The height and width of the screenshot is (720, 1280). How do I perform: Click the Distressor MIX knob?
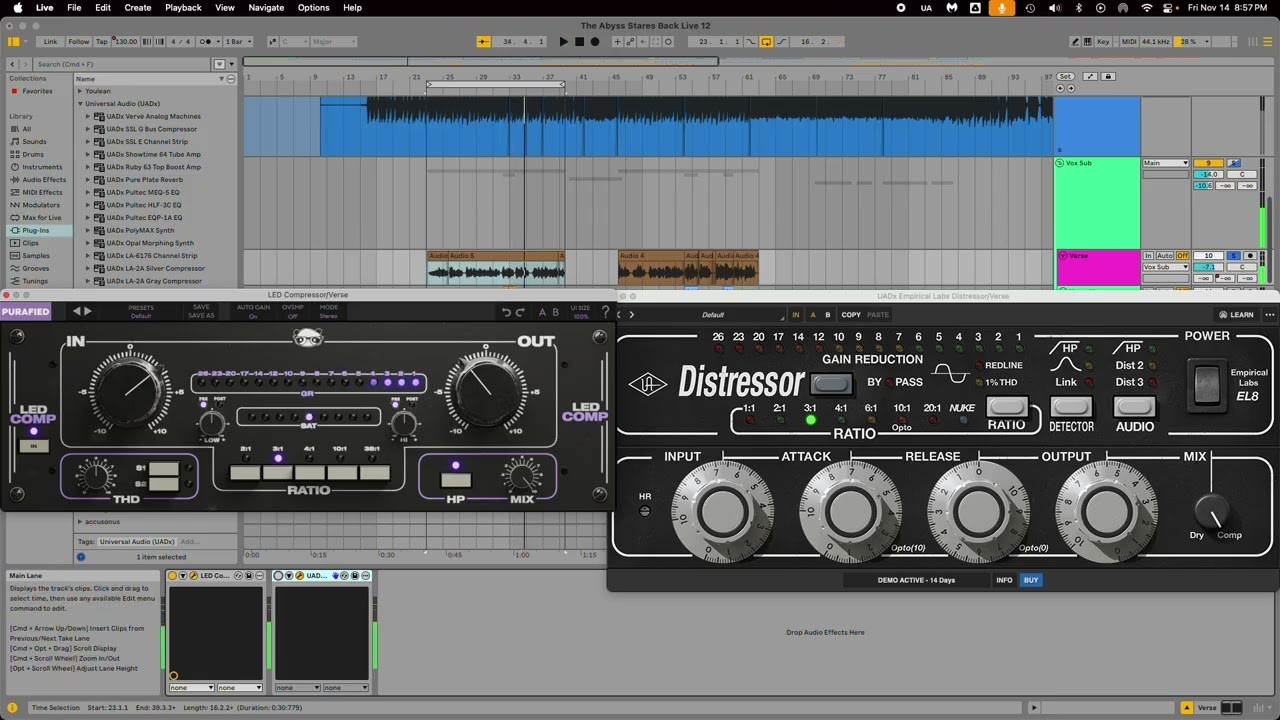(1211, 511)
